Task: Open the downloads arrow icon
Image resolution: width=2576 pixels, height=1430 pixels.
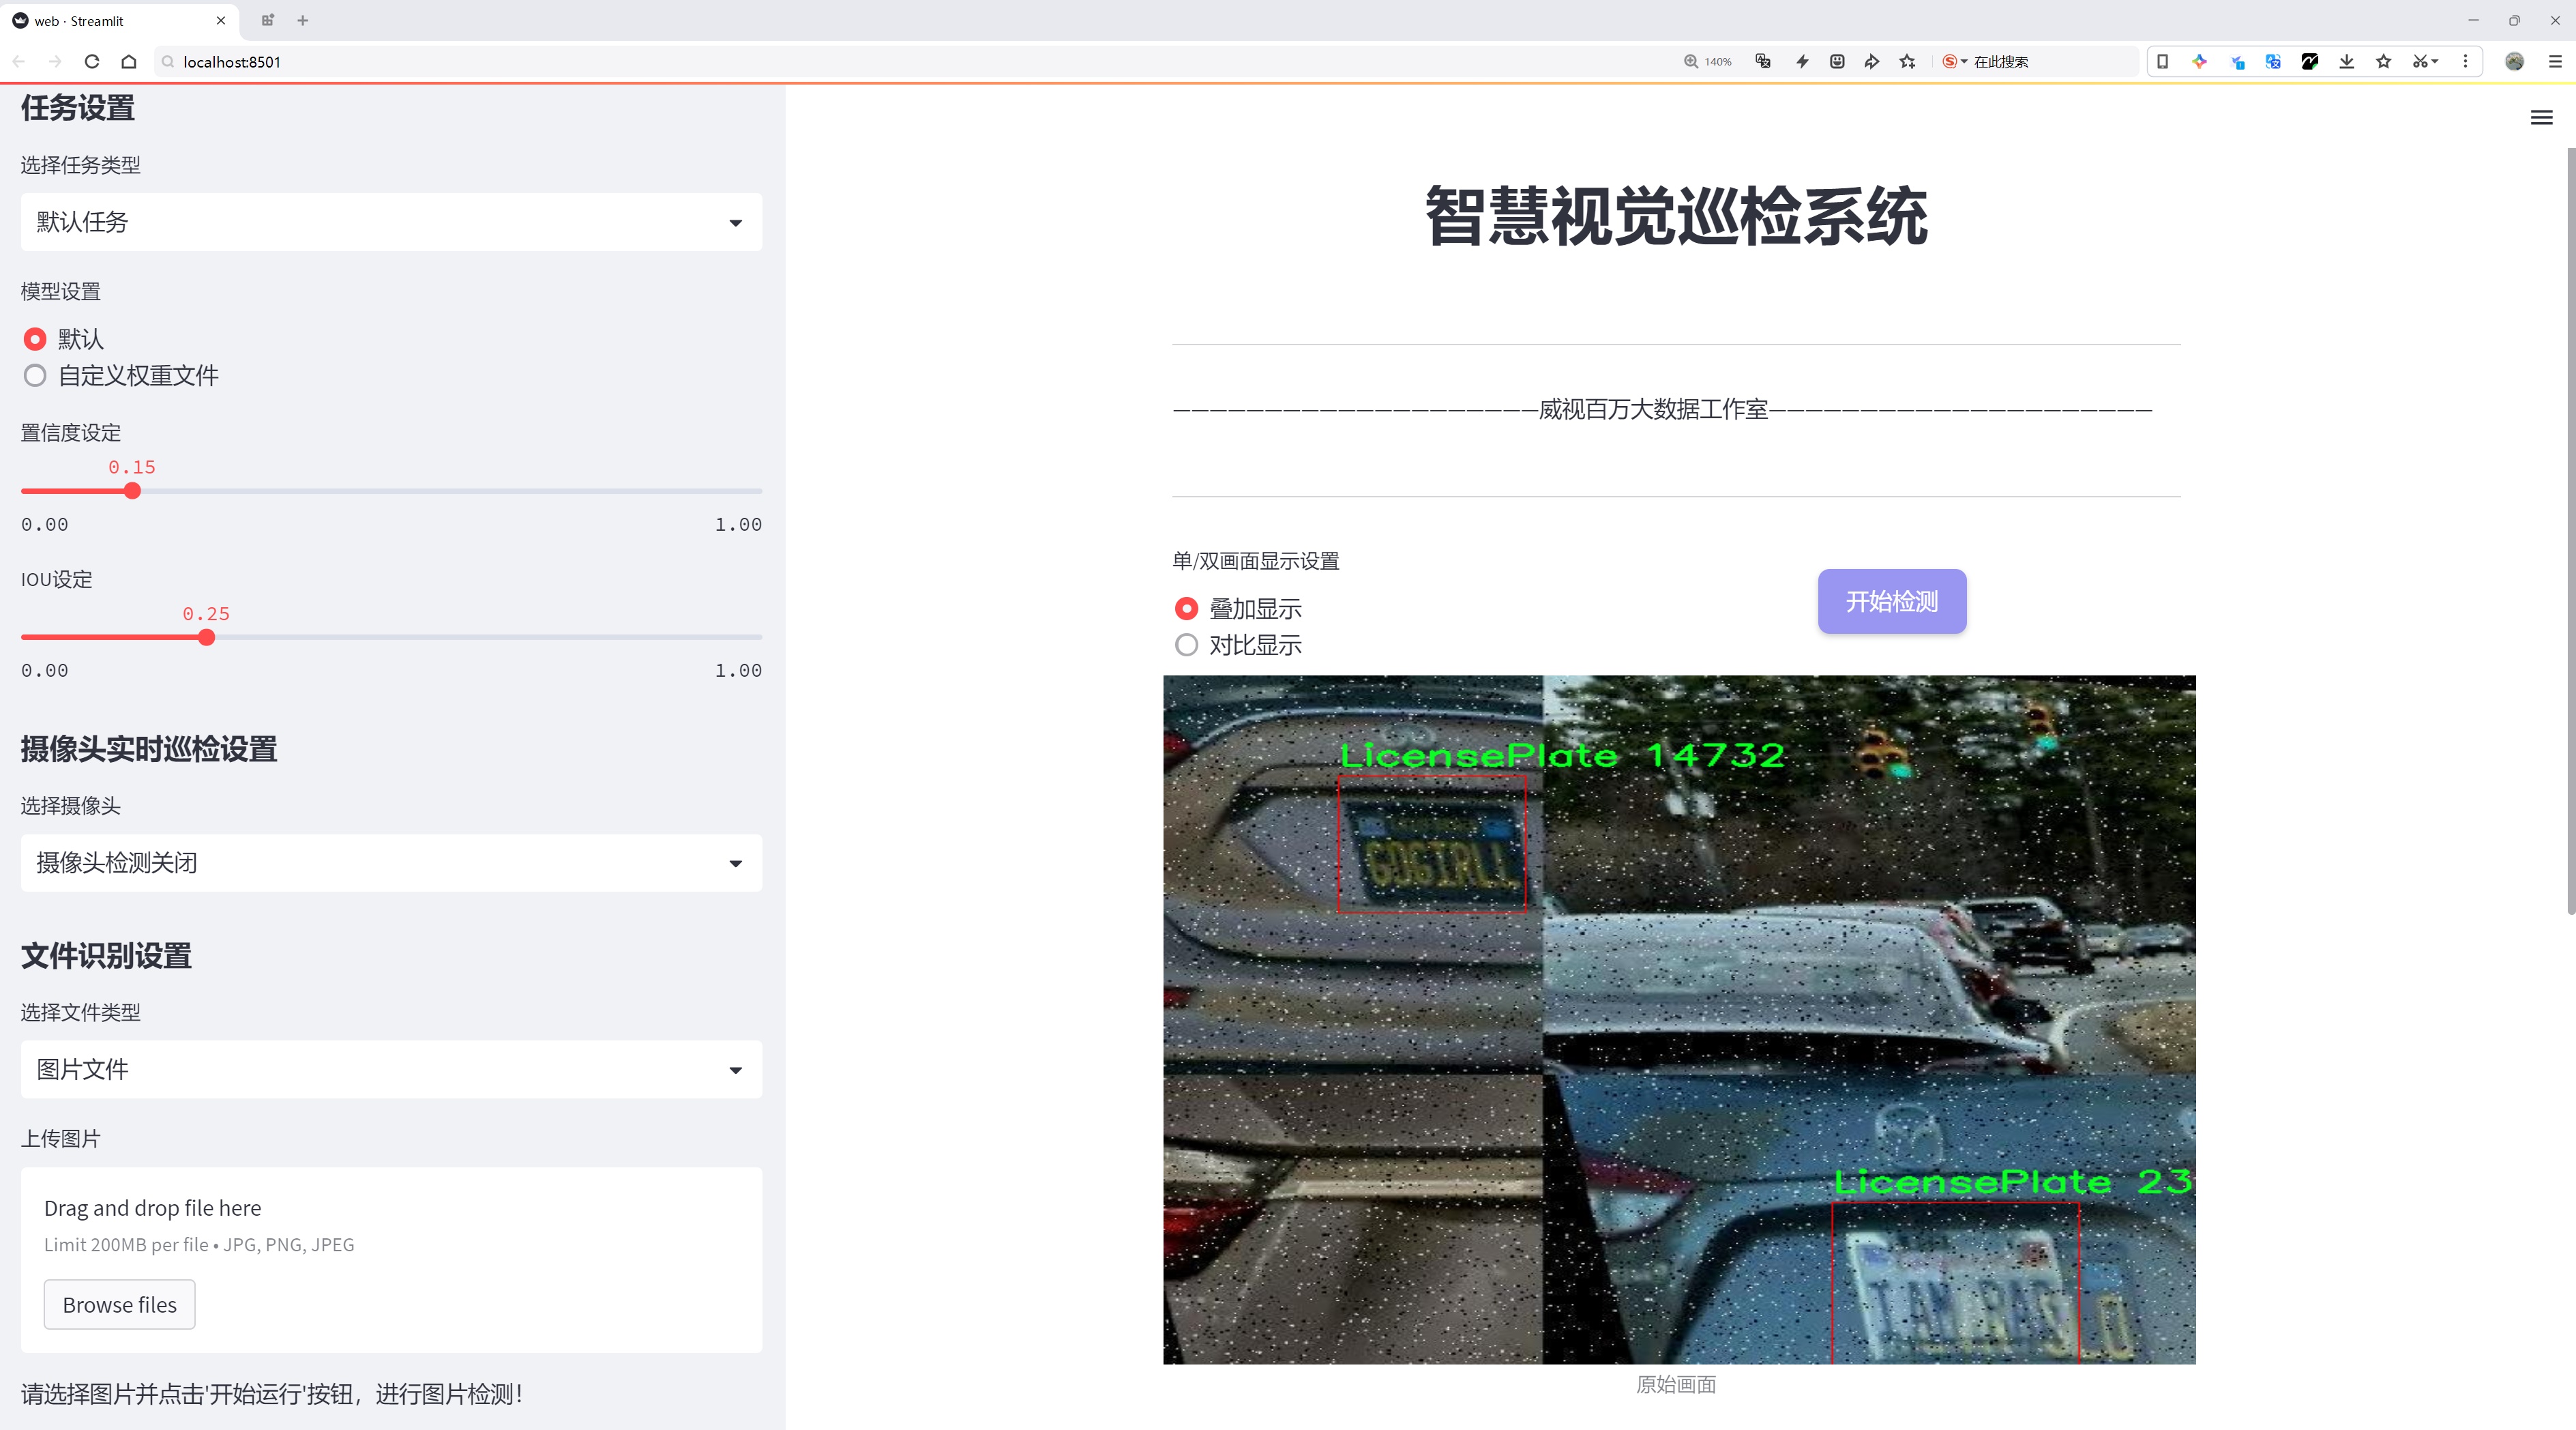Action: tap(2347, 62)
